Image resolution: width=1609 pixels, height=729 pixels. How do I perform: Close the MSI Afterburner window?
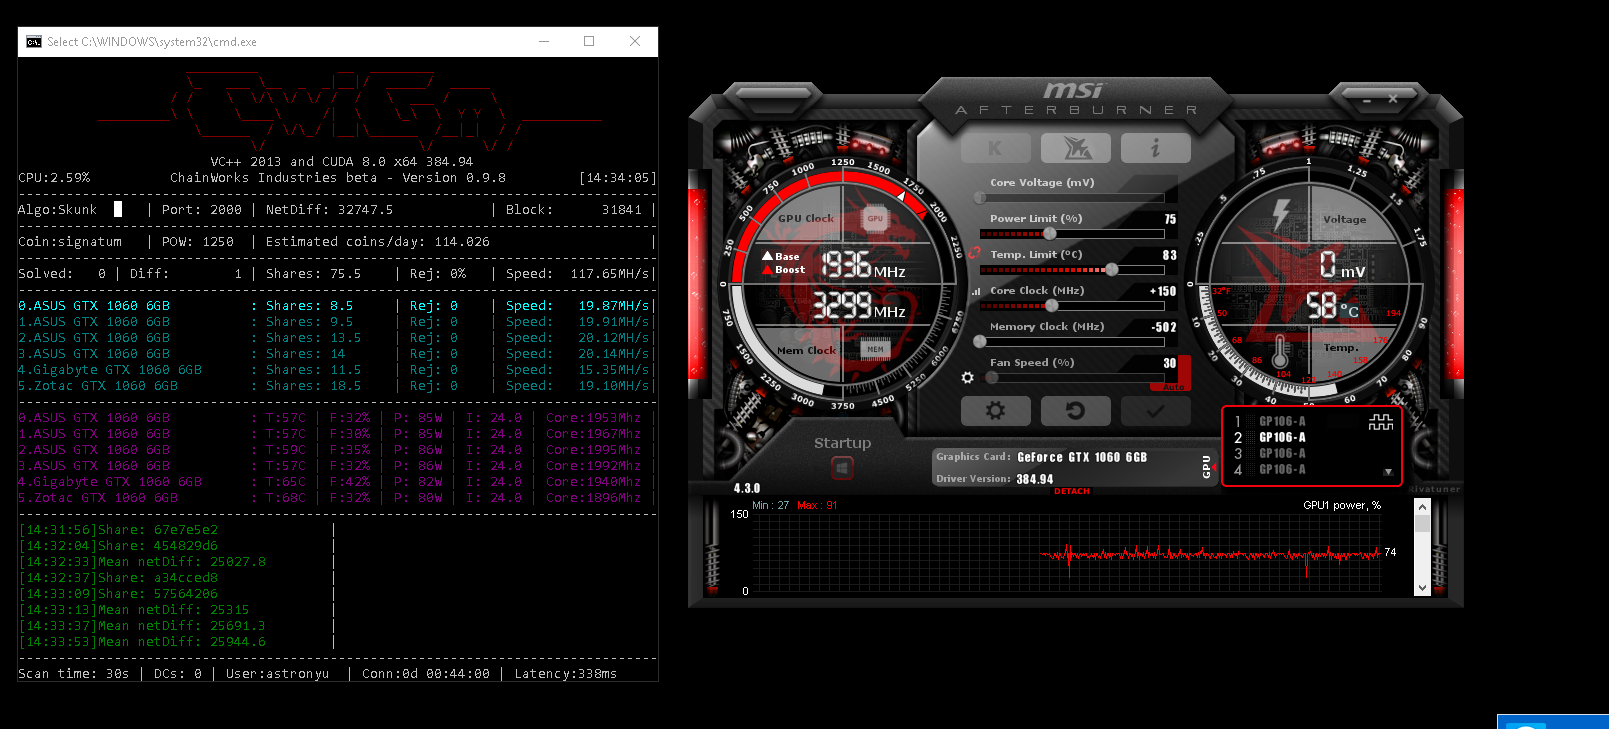coord(1393,99)
